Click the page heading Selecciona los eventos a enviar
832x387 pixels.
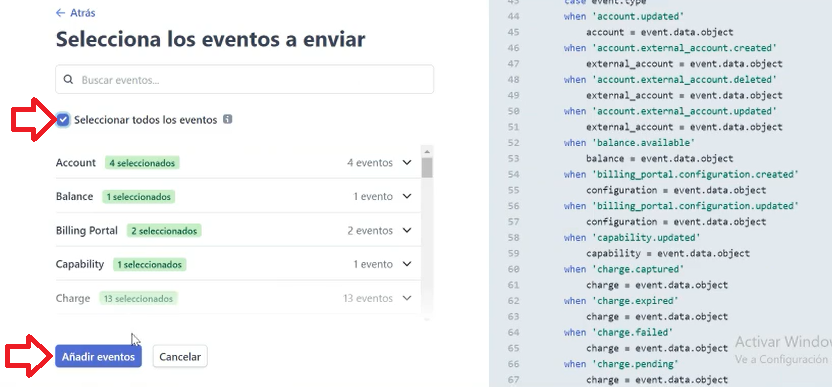pos(211,40)
